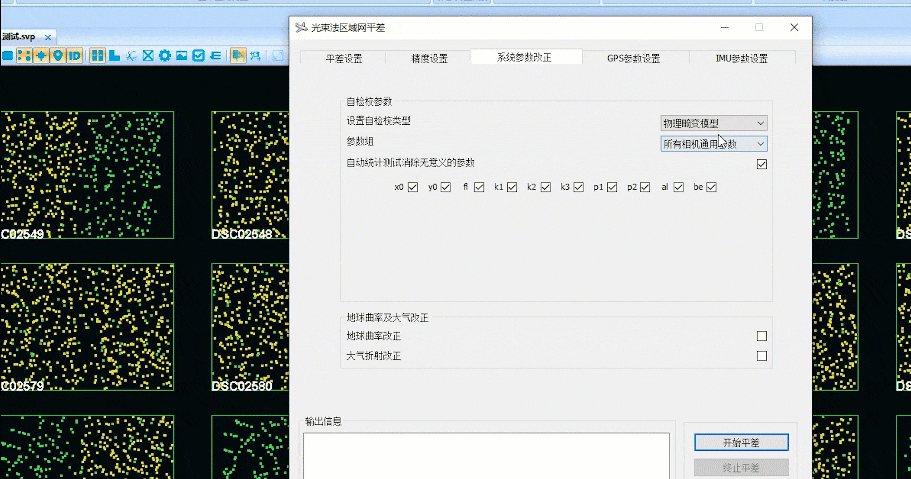Image resolution: width=911 pixels, height=479 pixels.
Task: Switch to the GPS参数设置 tab
Action: 633,58
